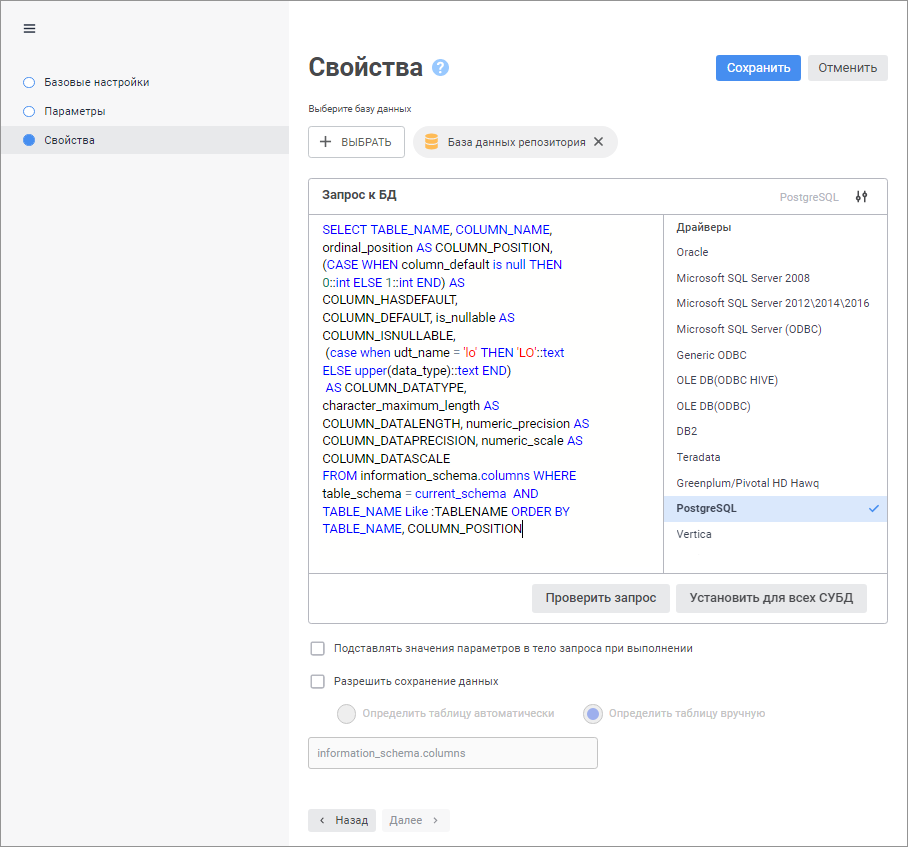
Task: Switch to the Параметры step
Action: point(74,111)
